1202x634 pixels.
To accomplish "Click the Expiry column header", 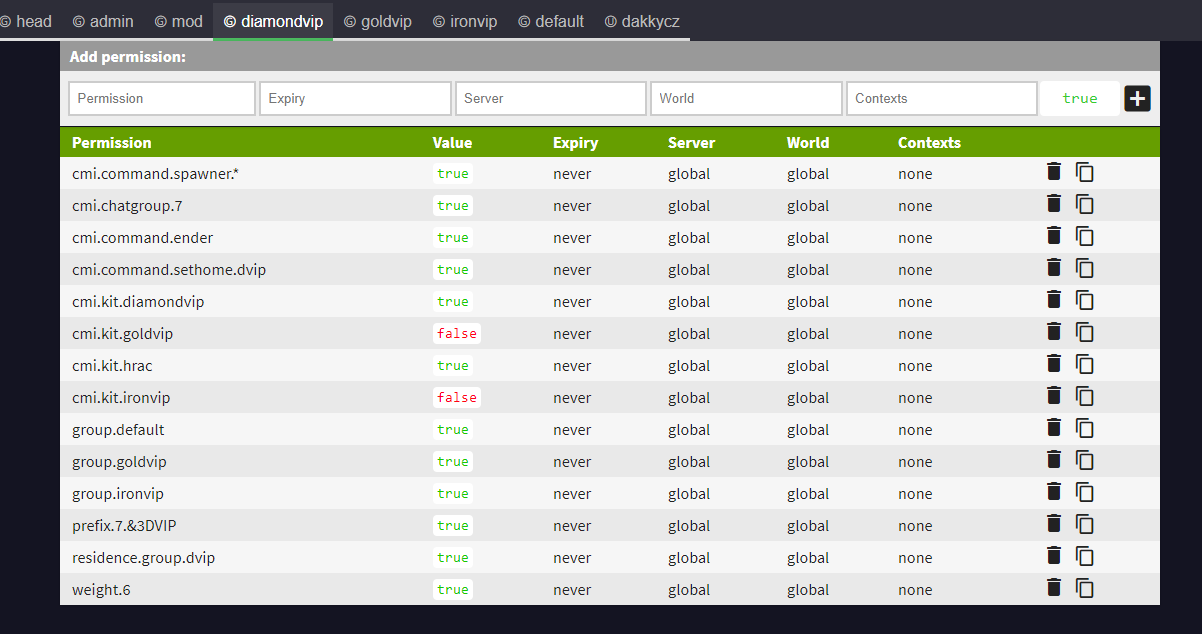I will coord(575,142).
